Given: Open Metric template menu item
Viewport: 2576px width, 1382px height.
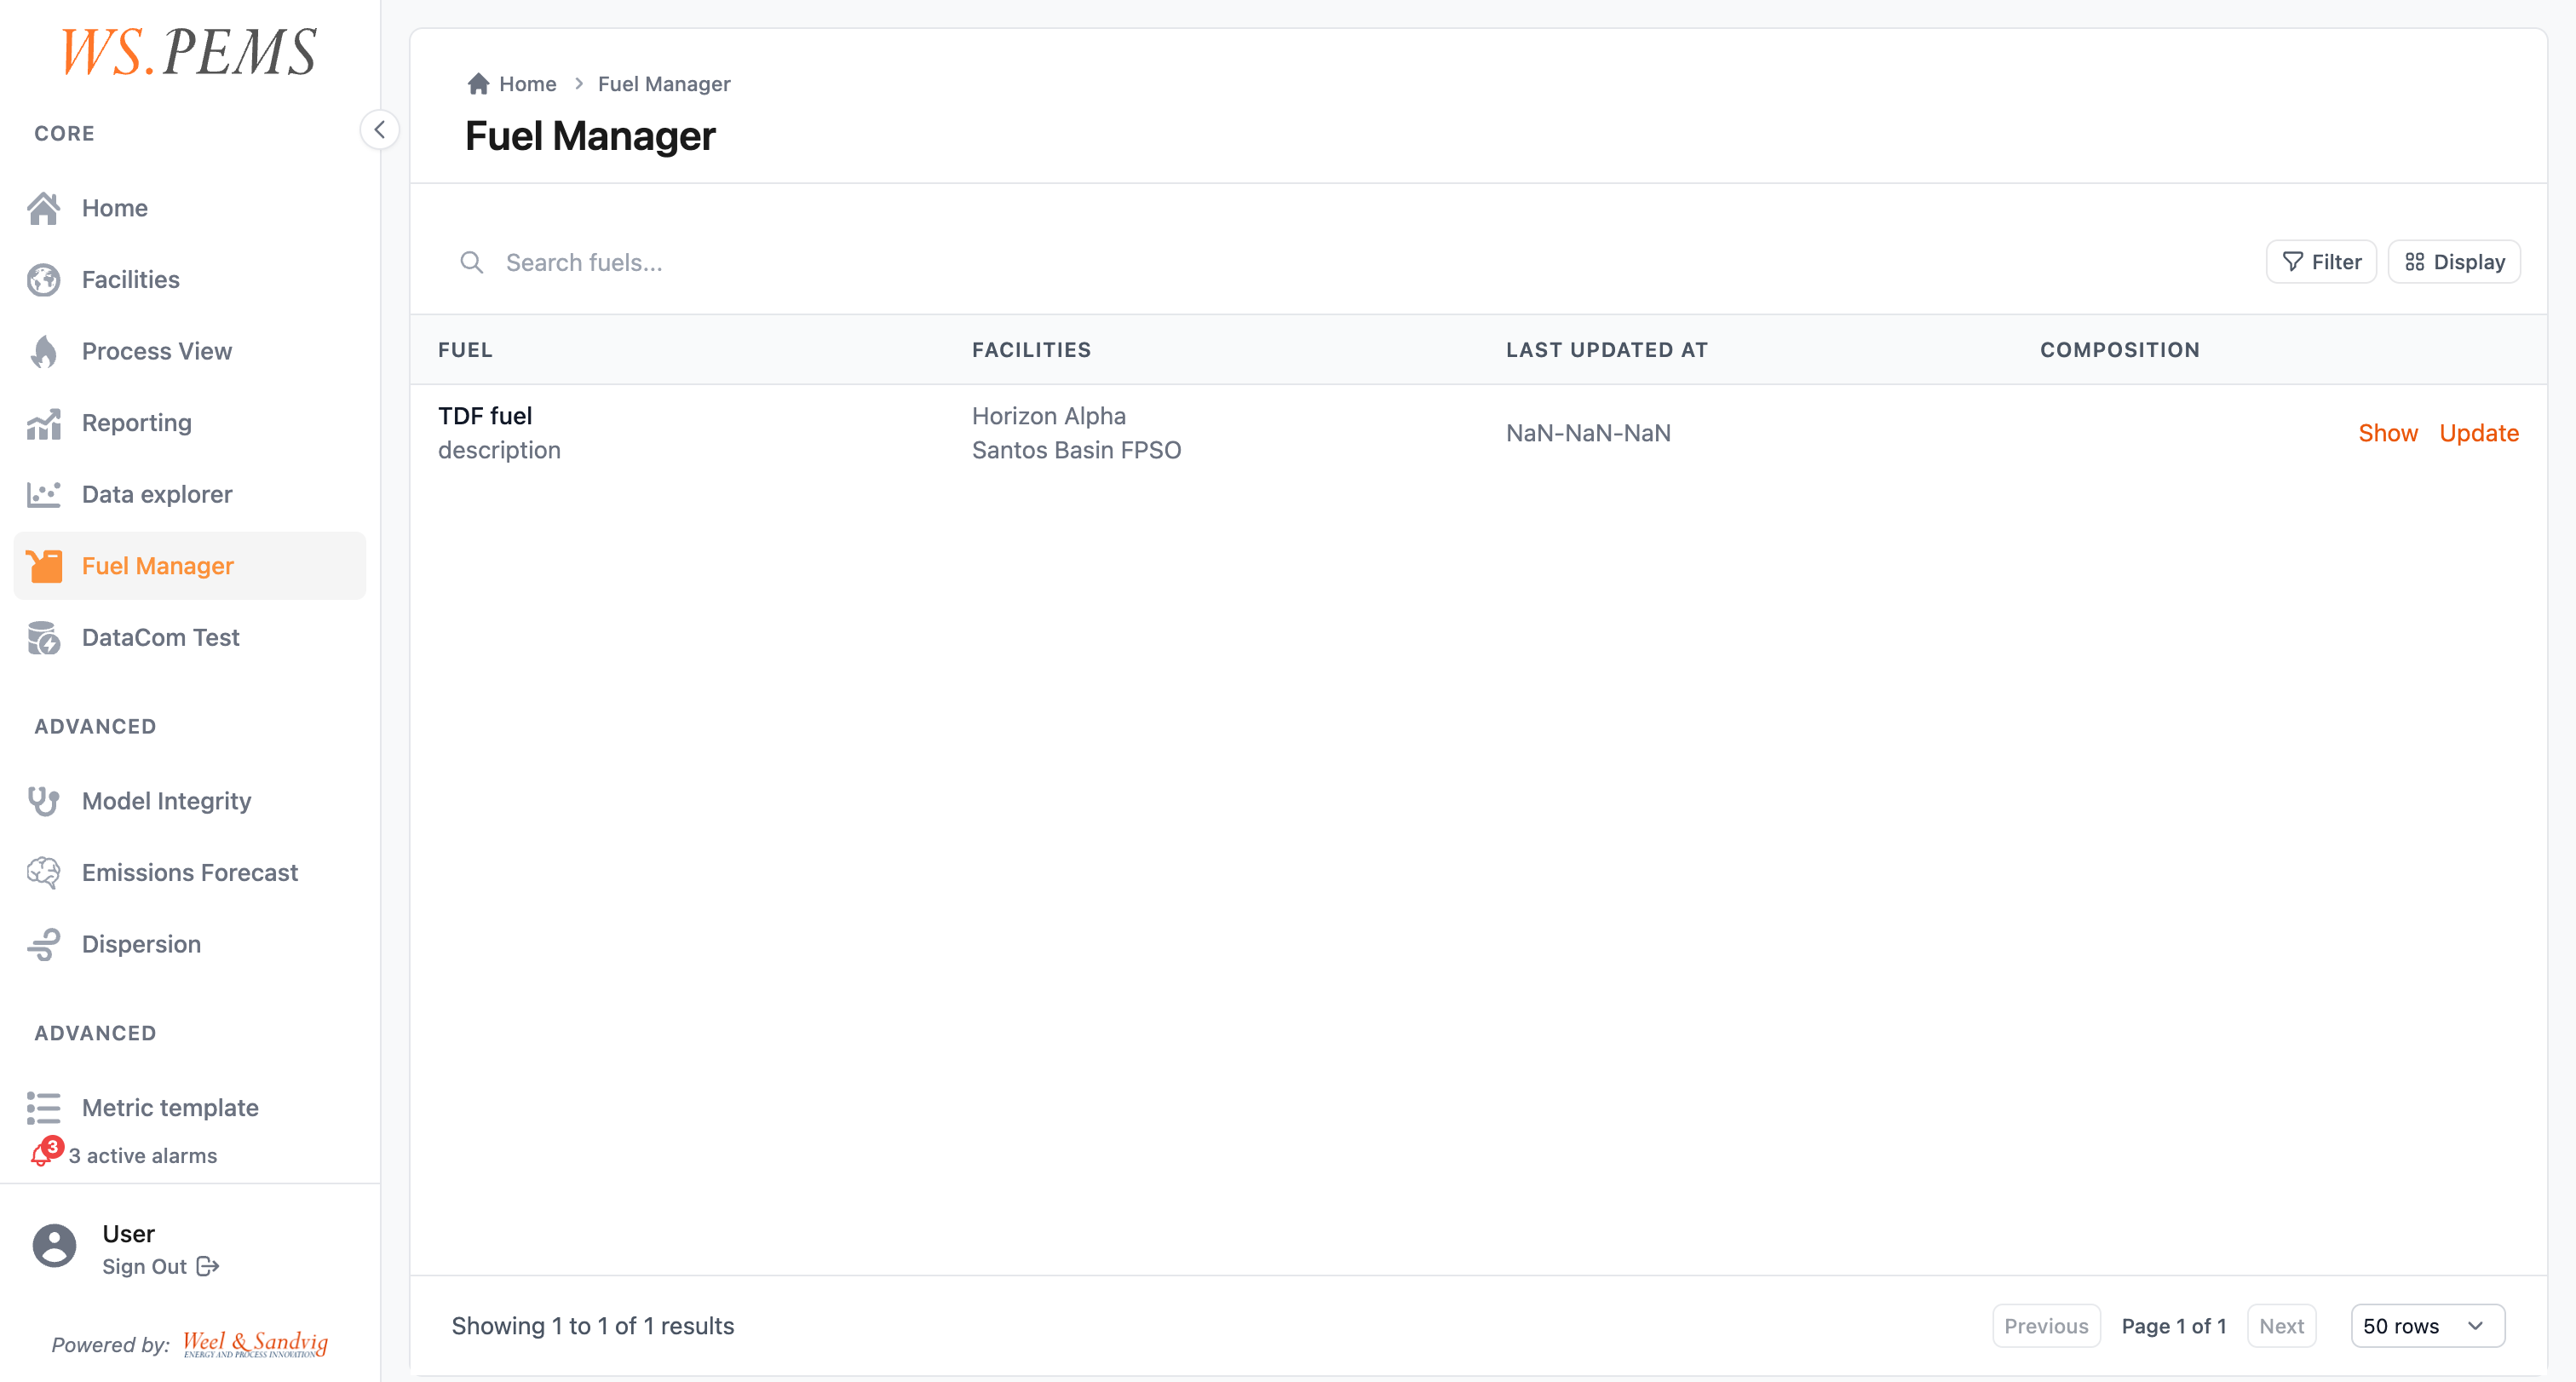Looking at the screenshot, I should [190, 1108].
